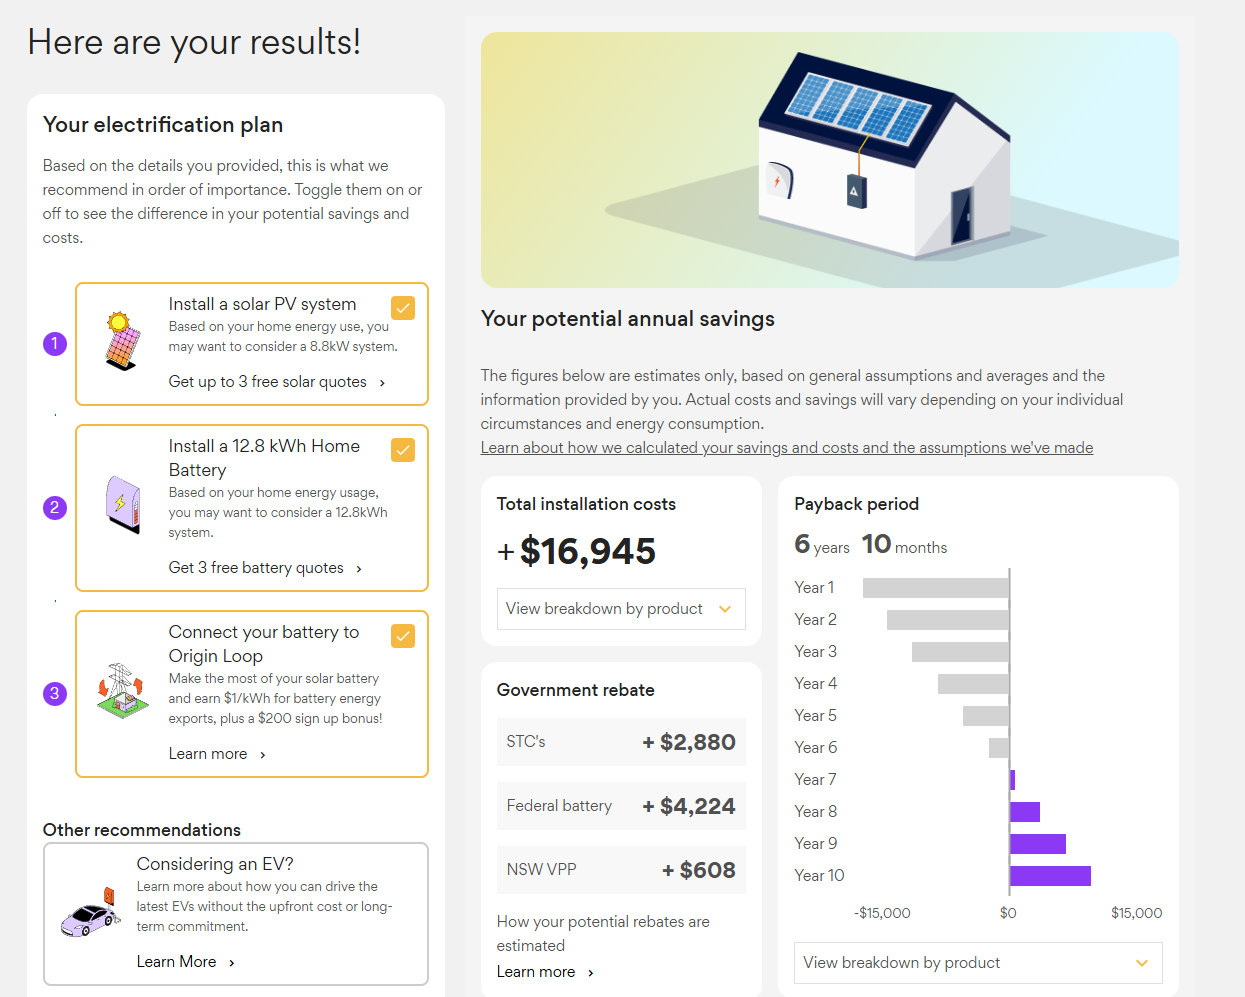Click the step 3 number badge
Viewport: 1245px width, 997px height.
55,694
